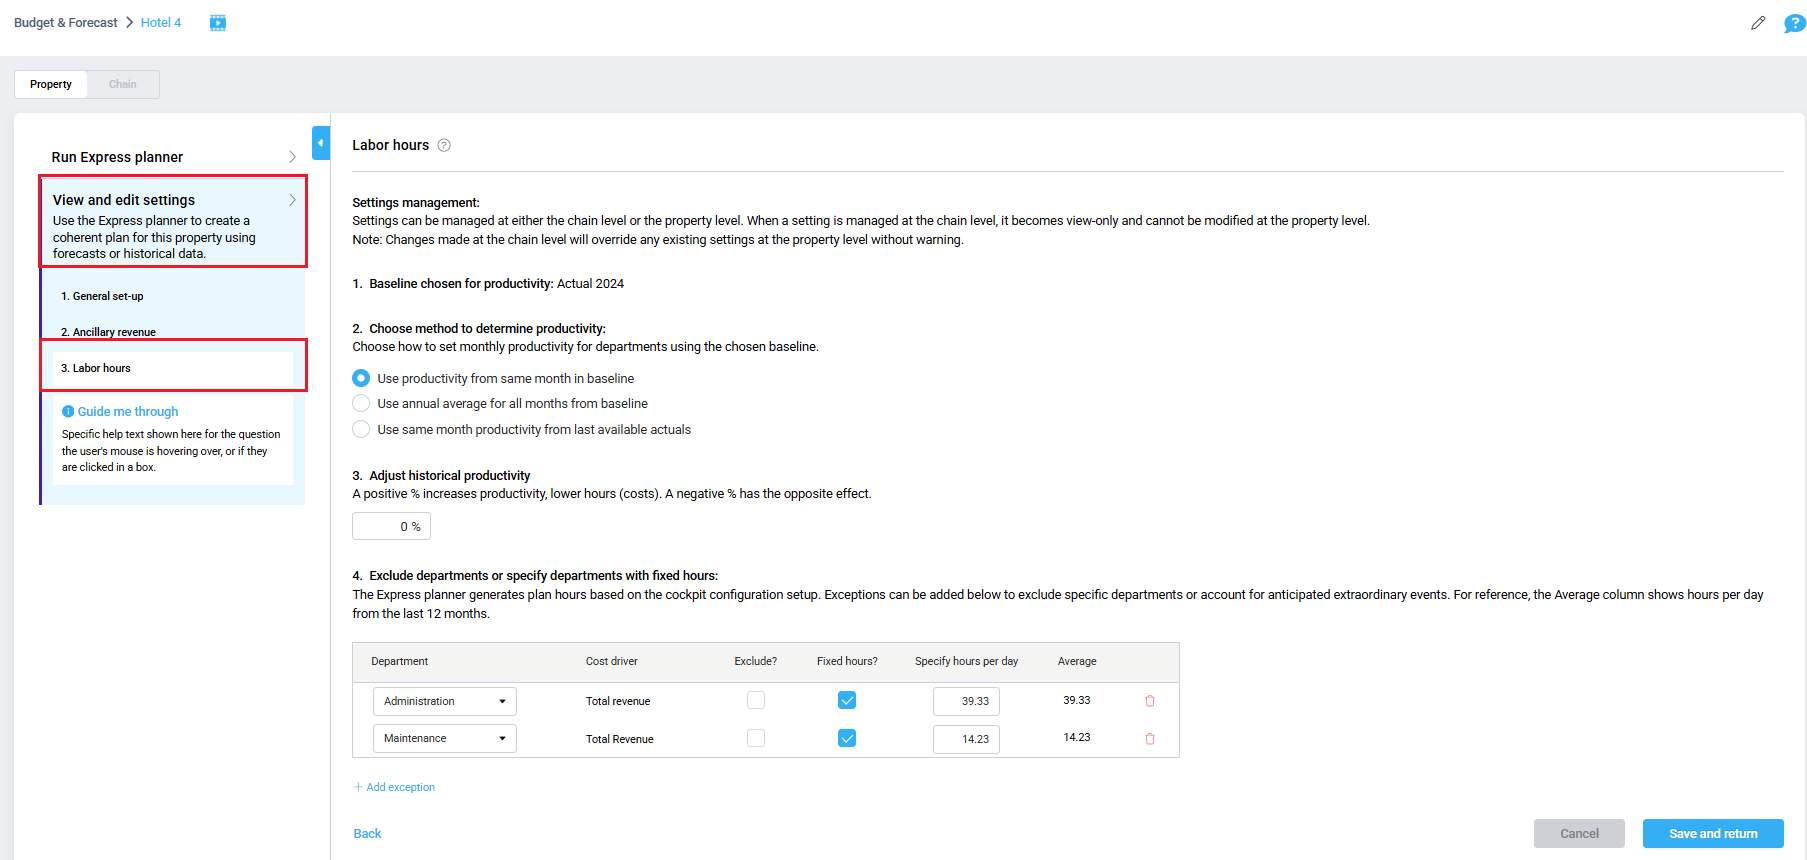Viewport: 1807px width, 860px height.
Task: Delete the Administration exception row
Action: [1150, 701]
